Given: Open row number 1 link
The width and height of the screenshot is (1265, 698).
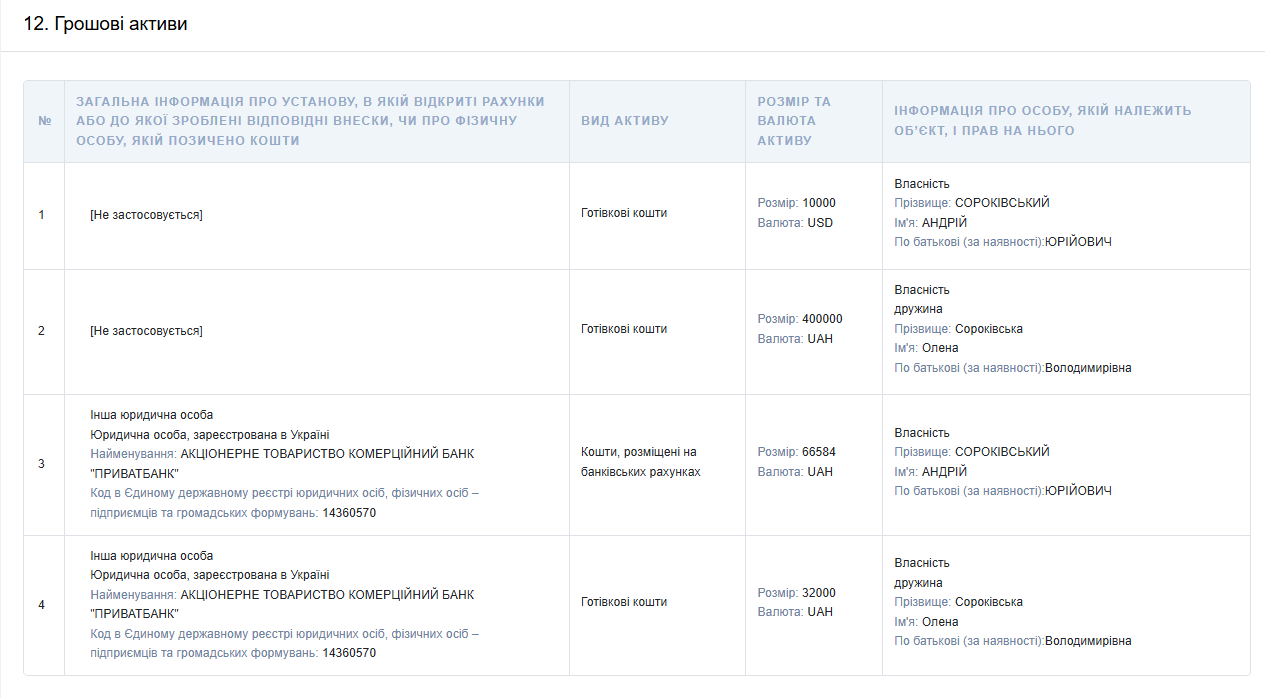Looking at the screenshot, I should (x=41, y=215).
